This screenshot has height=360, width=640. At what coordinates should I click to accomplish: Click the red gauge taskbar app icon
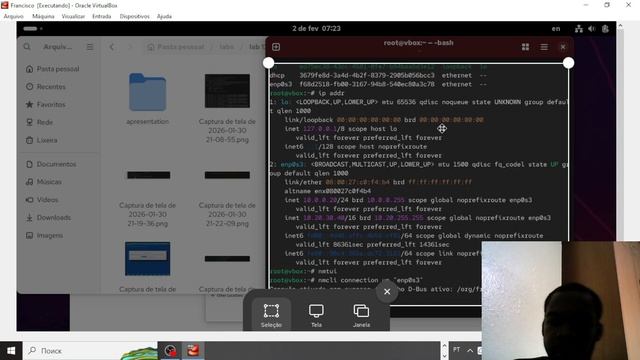170,351
